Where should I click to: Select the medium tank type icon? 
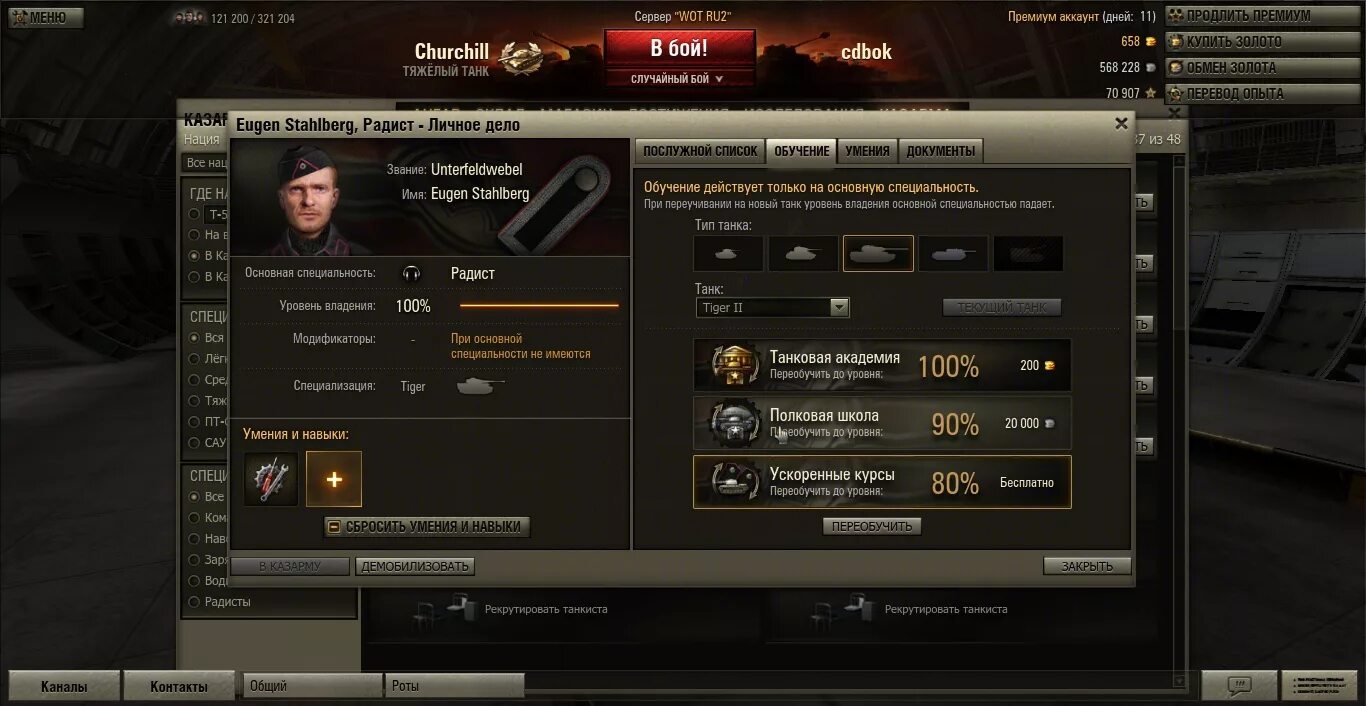pyautogui.click(x=803, y=254)
